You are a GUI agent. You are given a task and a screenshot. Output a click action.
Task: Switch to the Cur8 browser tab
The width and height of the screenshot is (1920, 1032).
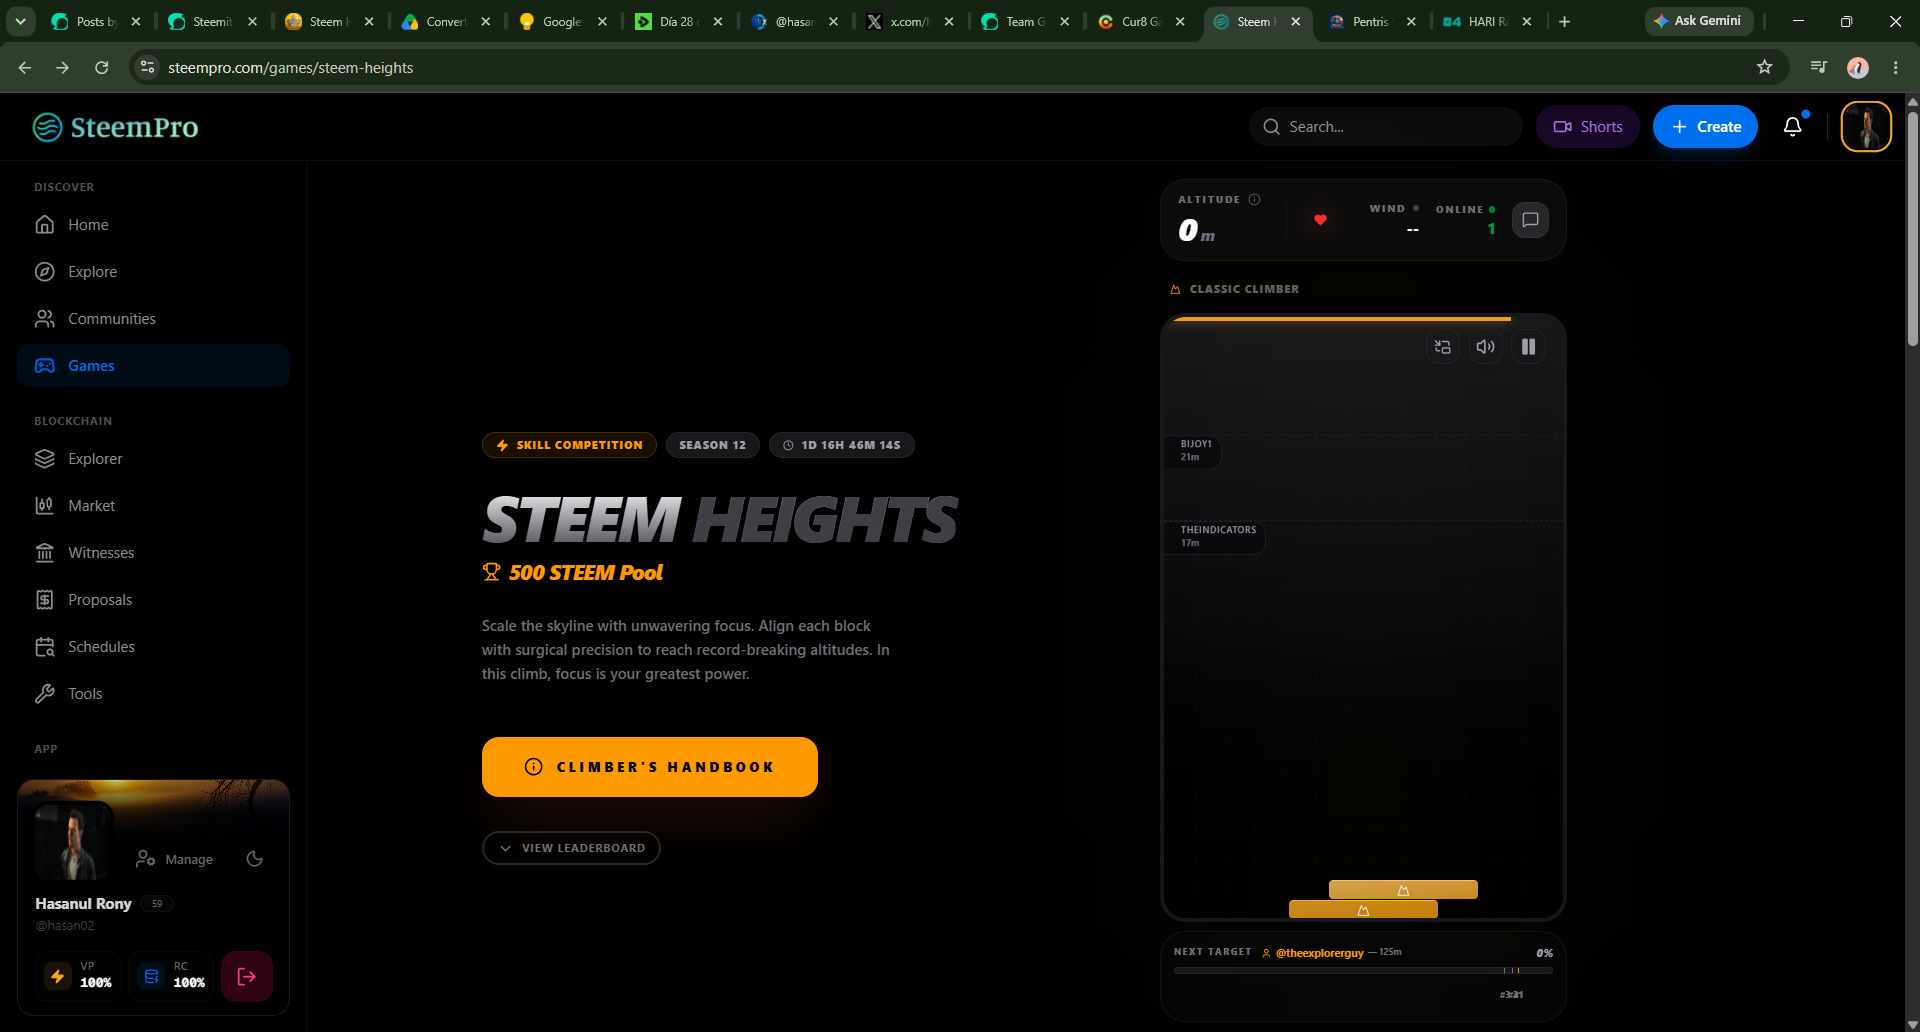[x=1141, y=21]
